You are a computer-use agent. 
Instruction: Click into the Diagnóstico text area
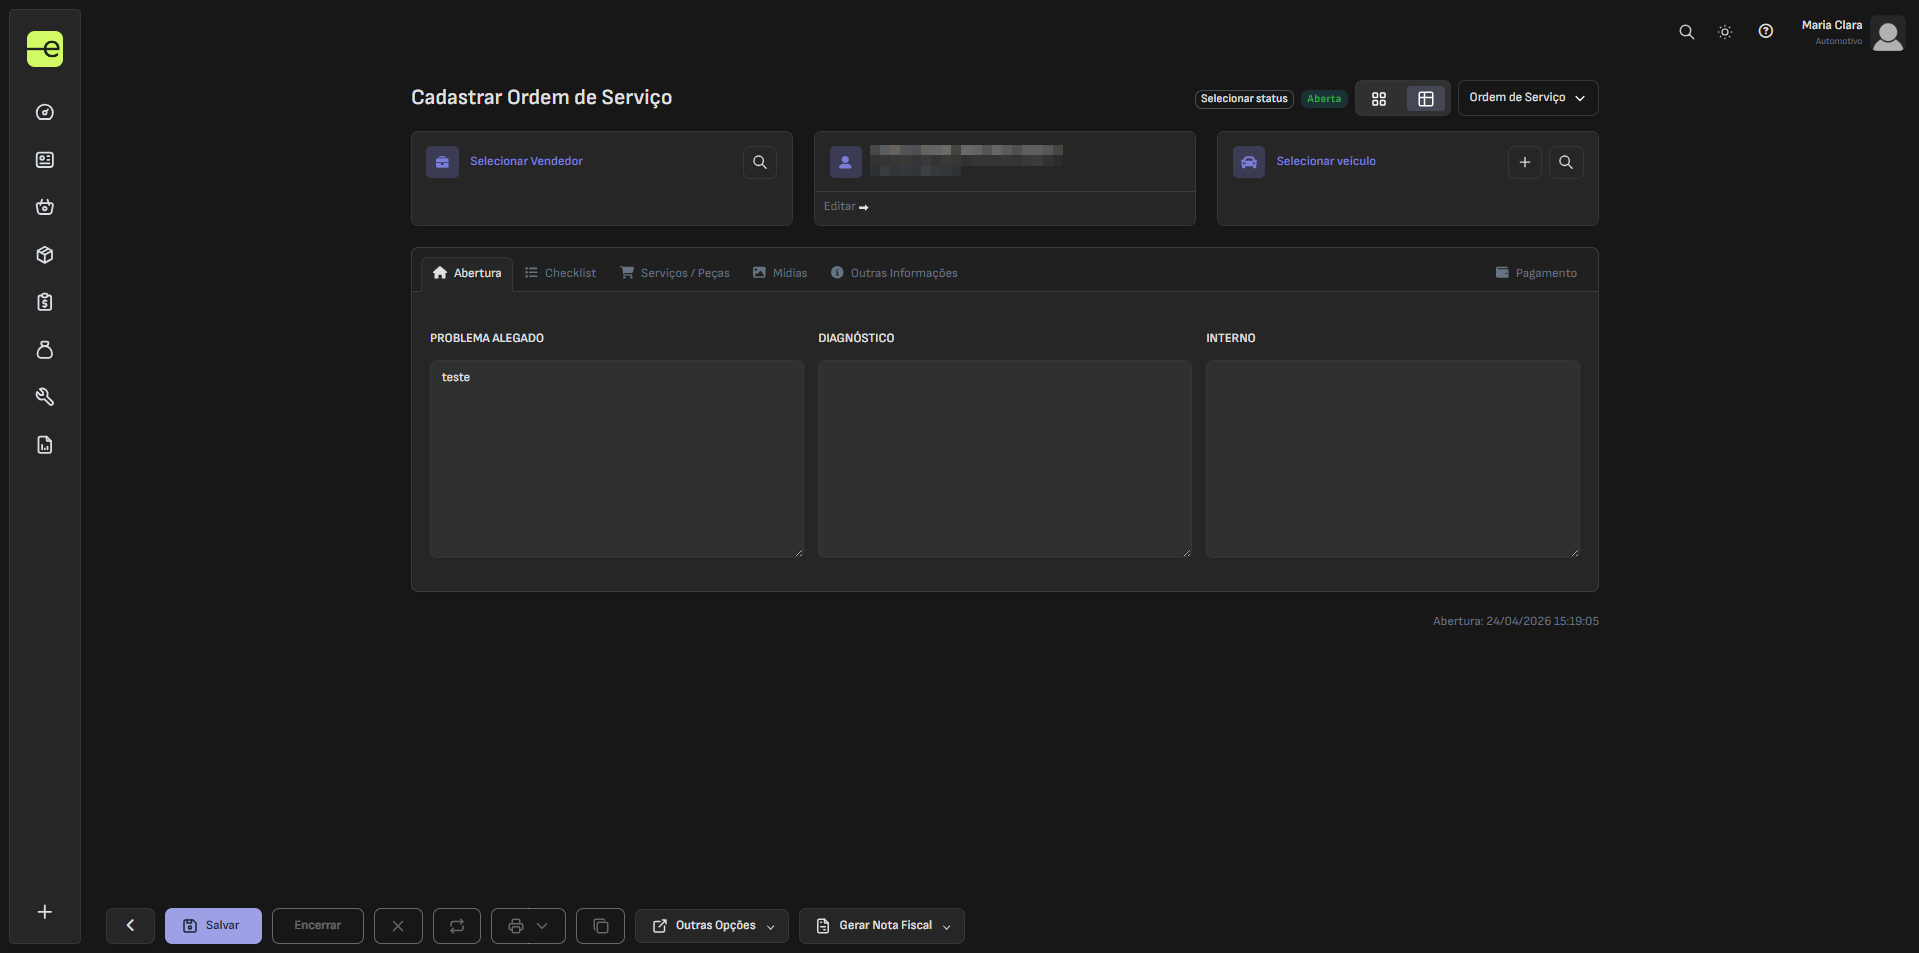pyautogui.click(x=1004, y=458)
